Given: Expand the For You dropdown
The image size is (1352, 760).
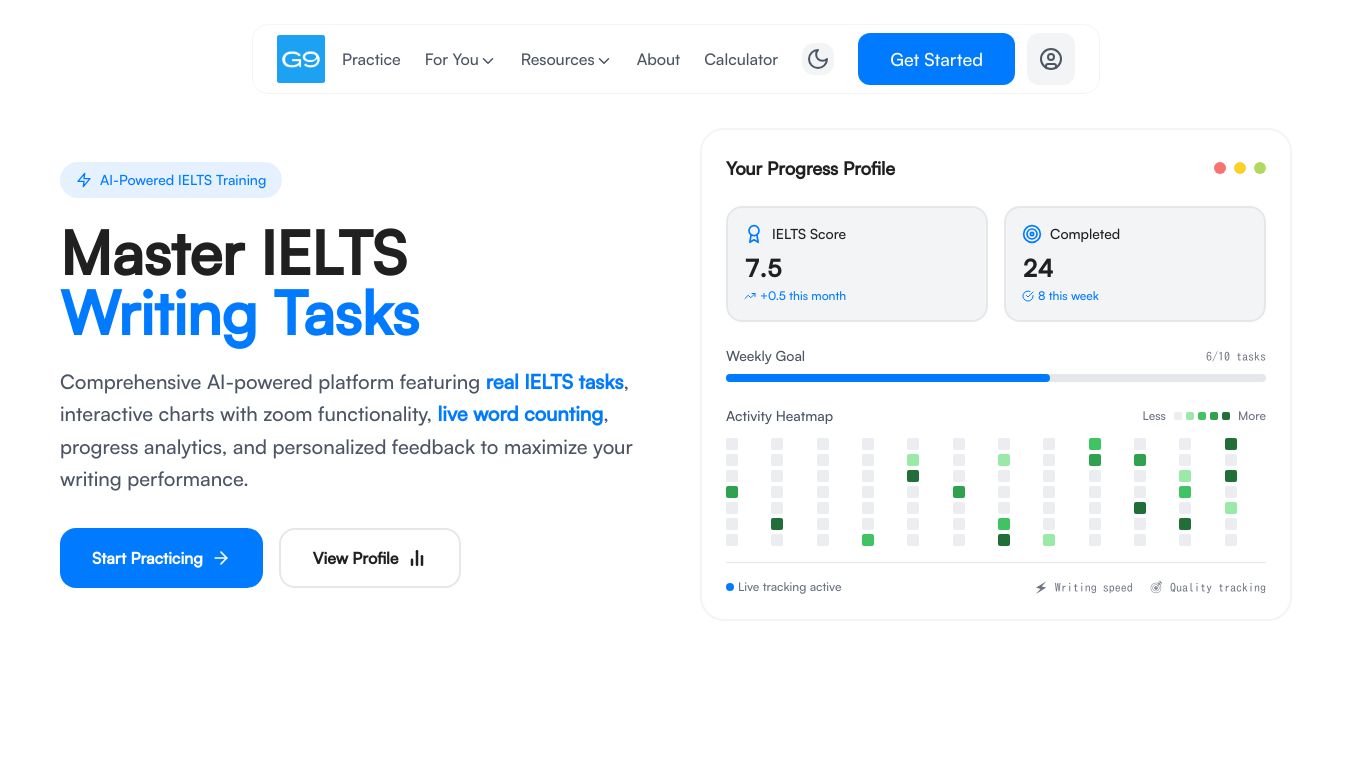Looking at the screenshot, I should (x=459, y=60).
